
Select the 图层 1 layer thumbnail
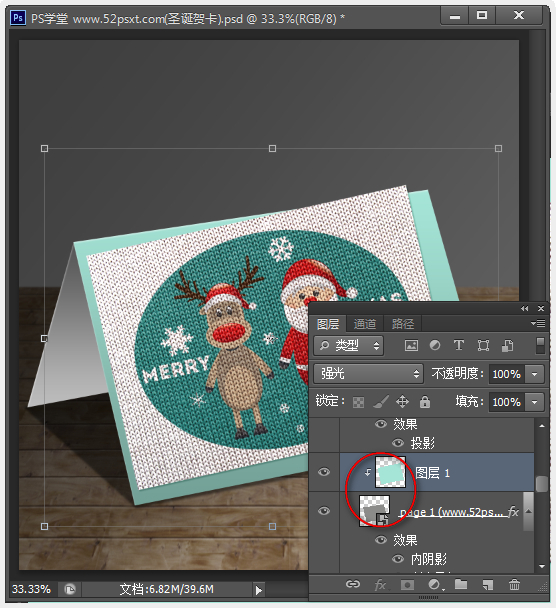coord(390,472)
